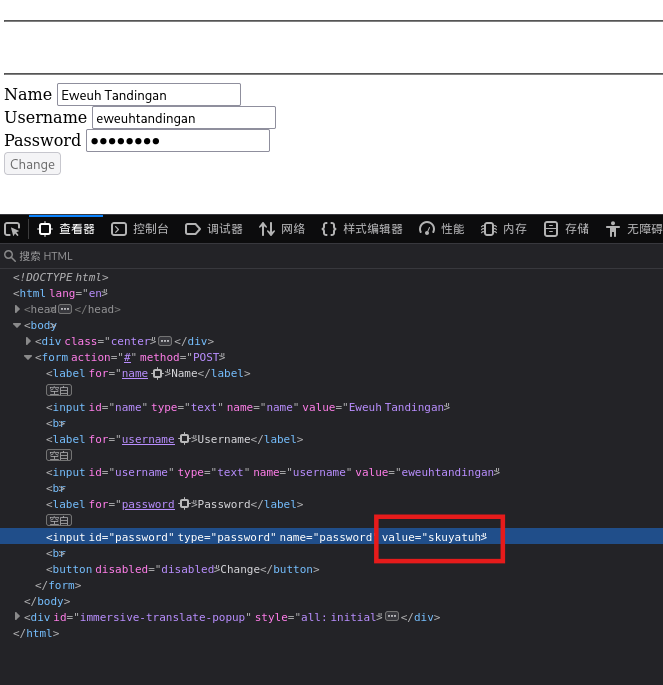The width and height of the screenshot is (663, 685).
Task: Select the closing </body> tag
Action: [47, 601]
